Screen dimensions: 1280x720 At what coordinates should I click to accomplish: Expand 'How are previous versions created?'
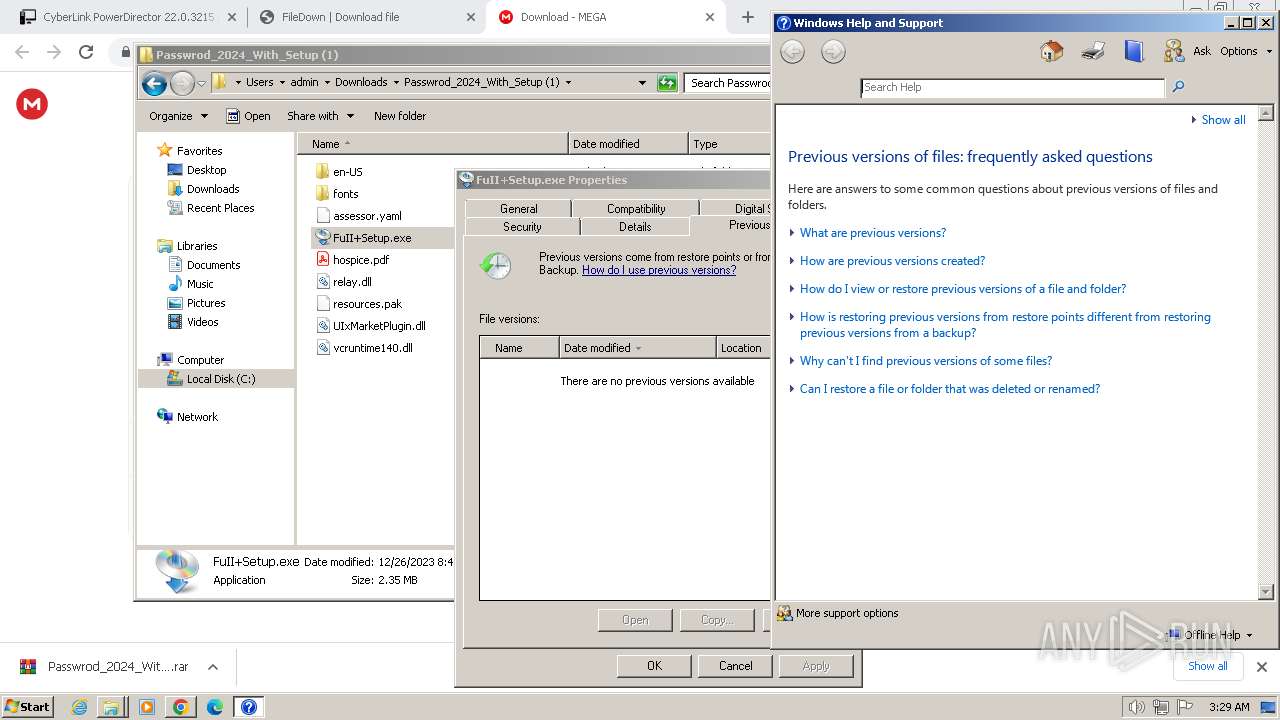tap(892, 261)
